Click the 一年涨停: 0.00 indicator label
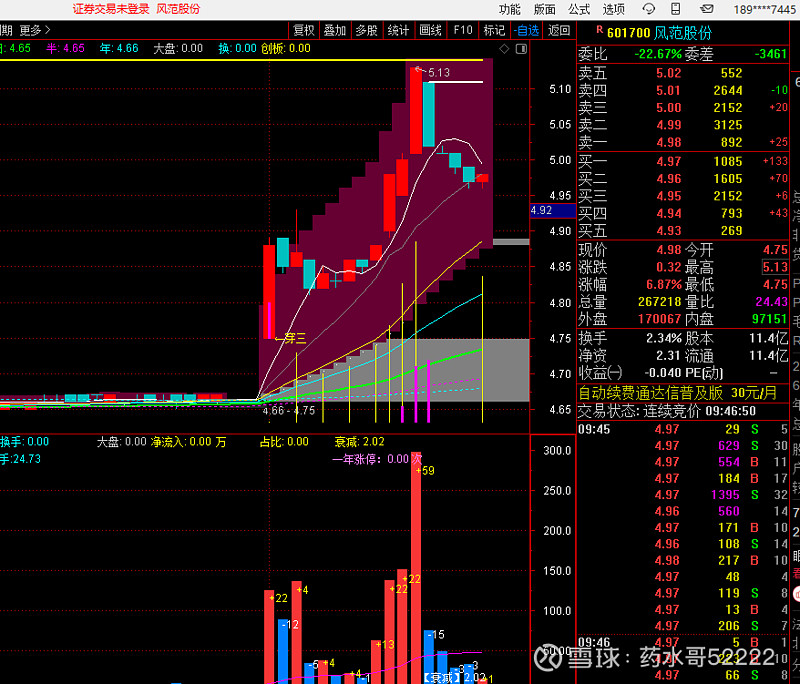The height and width of the screenshot is (684, 800). pos(371,459)
